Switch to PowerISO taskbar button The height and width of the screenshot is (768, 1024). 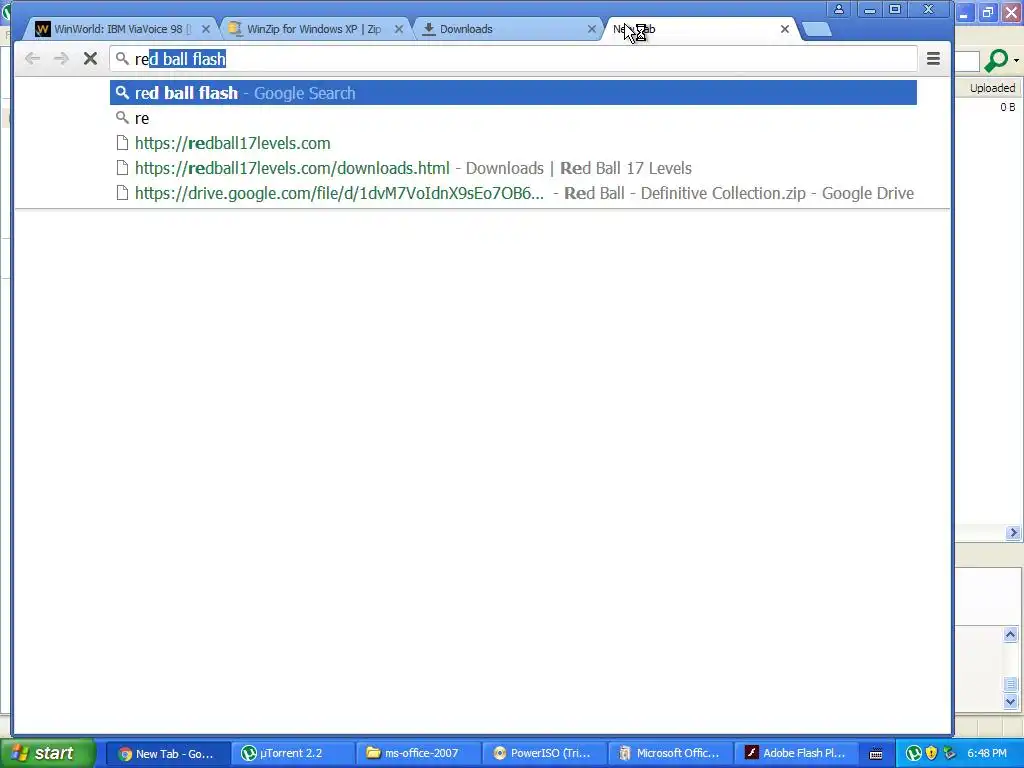544,753
